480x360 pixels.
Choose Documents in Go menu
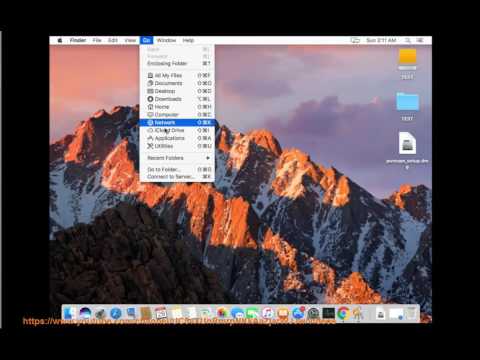pyautogui.click(x=177, y=83)
